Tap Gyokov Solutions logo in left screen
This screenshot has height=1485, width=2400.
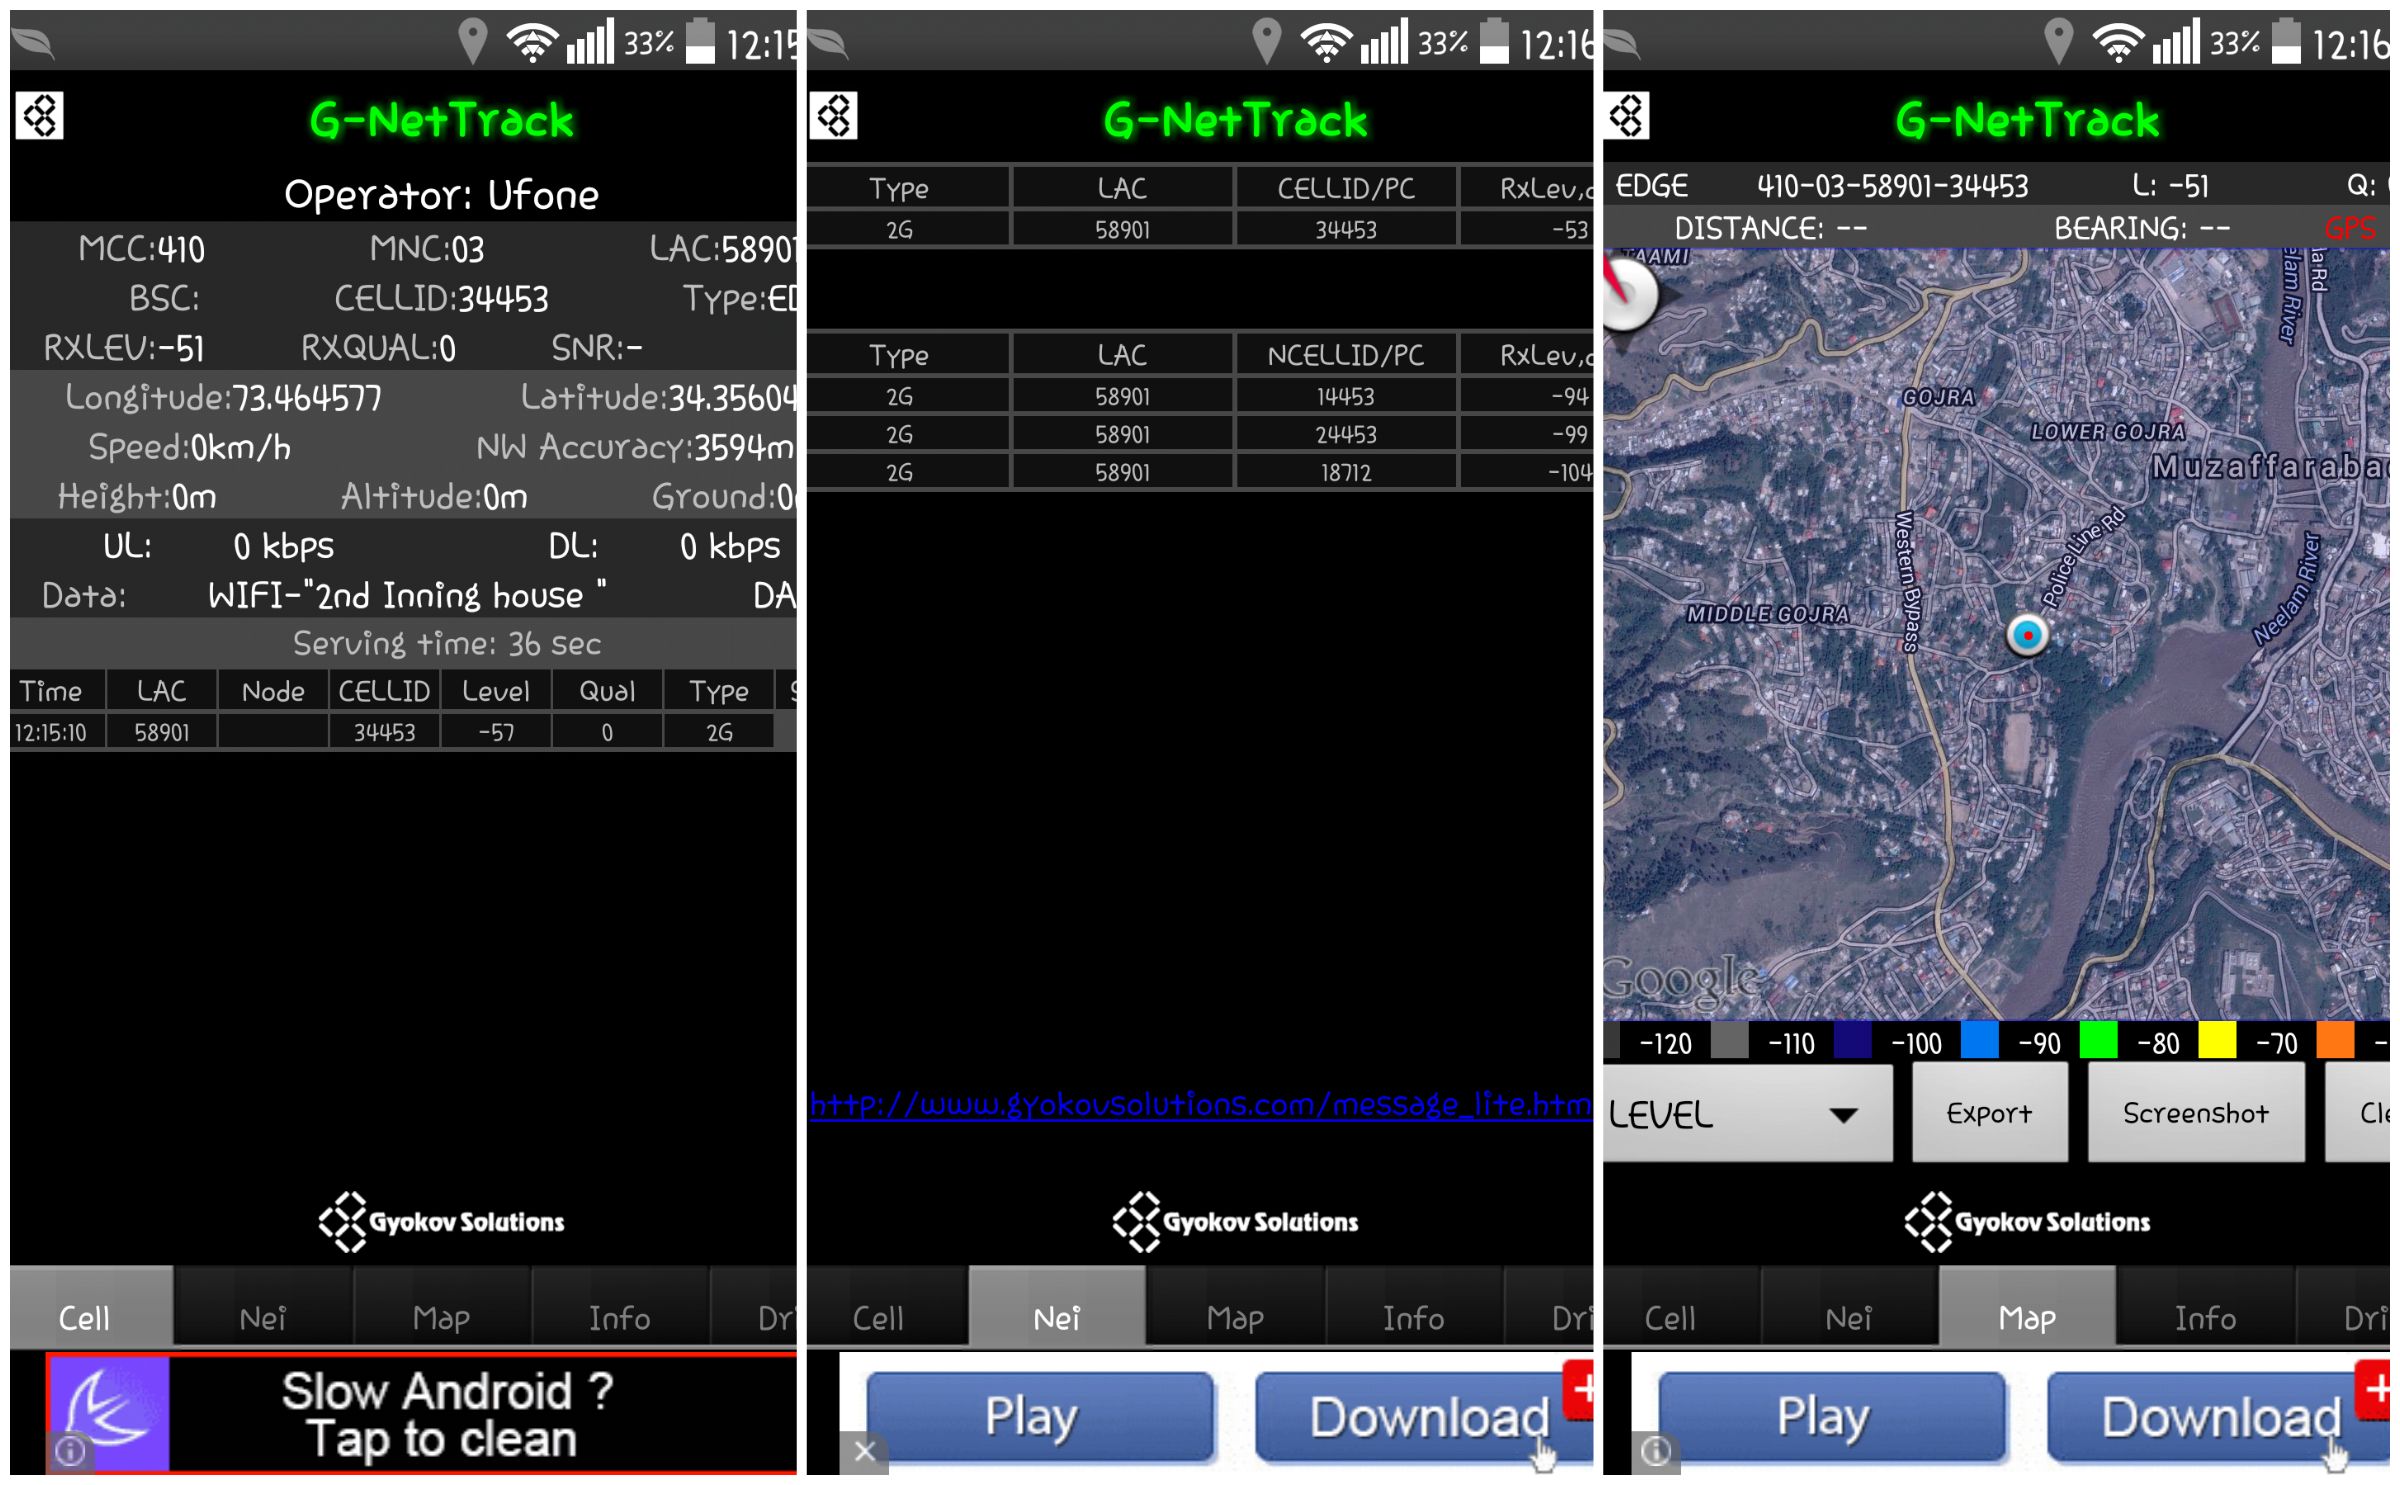click(441, 1223)
